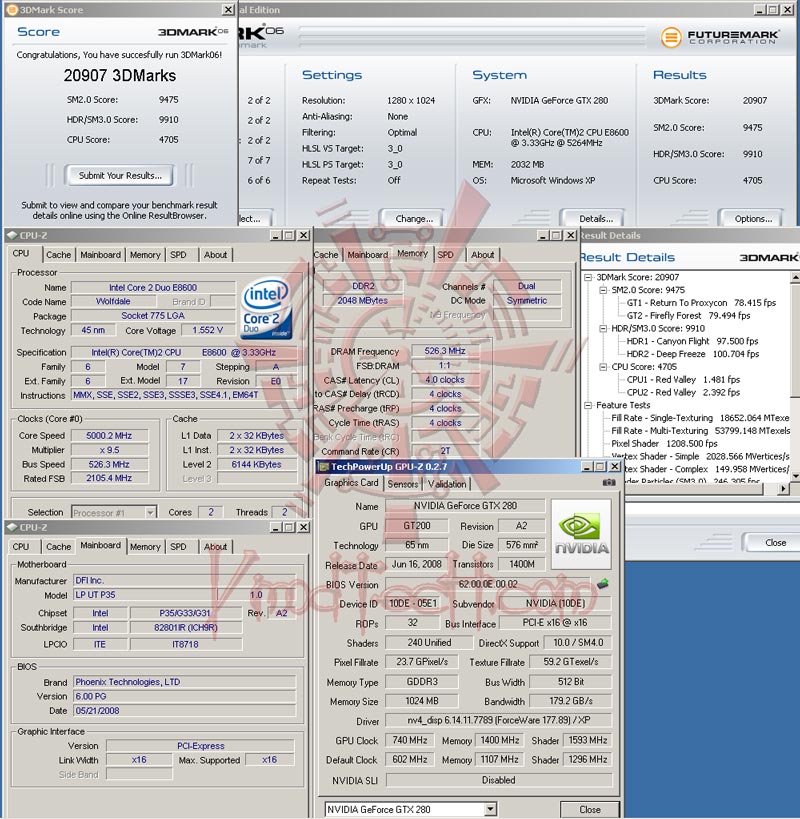Click the Options... results button

point(753,219)
